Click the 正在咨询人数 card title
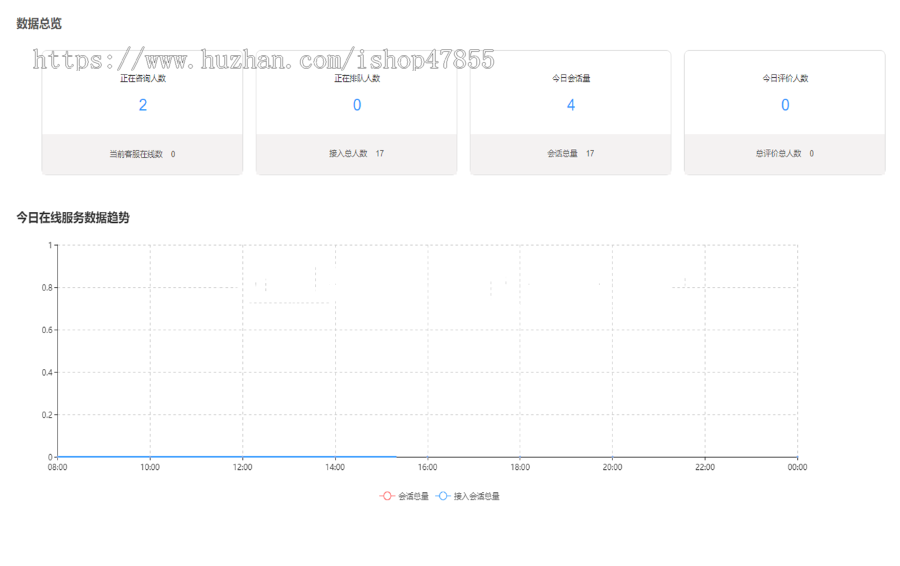The width and height of the screenshot is (900, 566). point(143,78)
